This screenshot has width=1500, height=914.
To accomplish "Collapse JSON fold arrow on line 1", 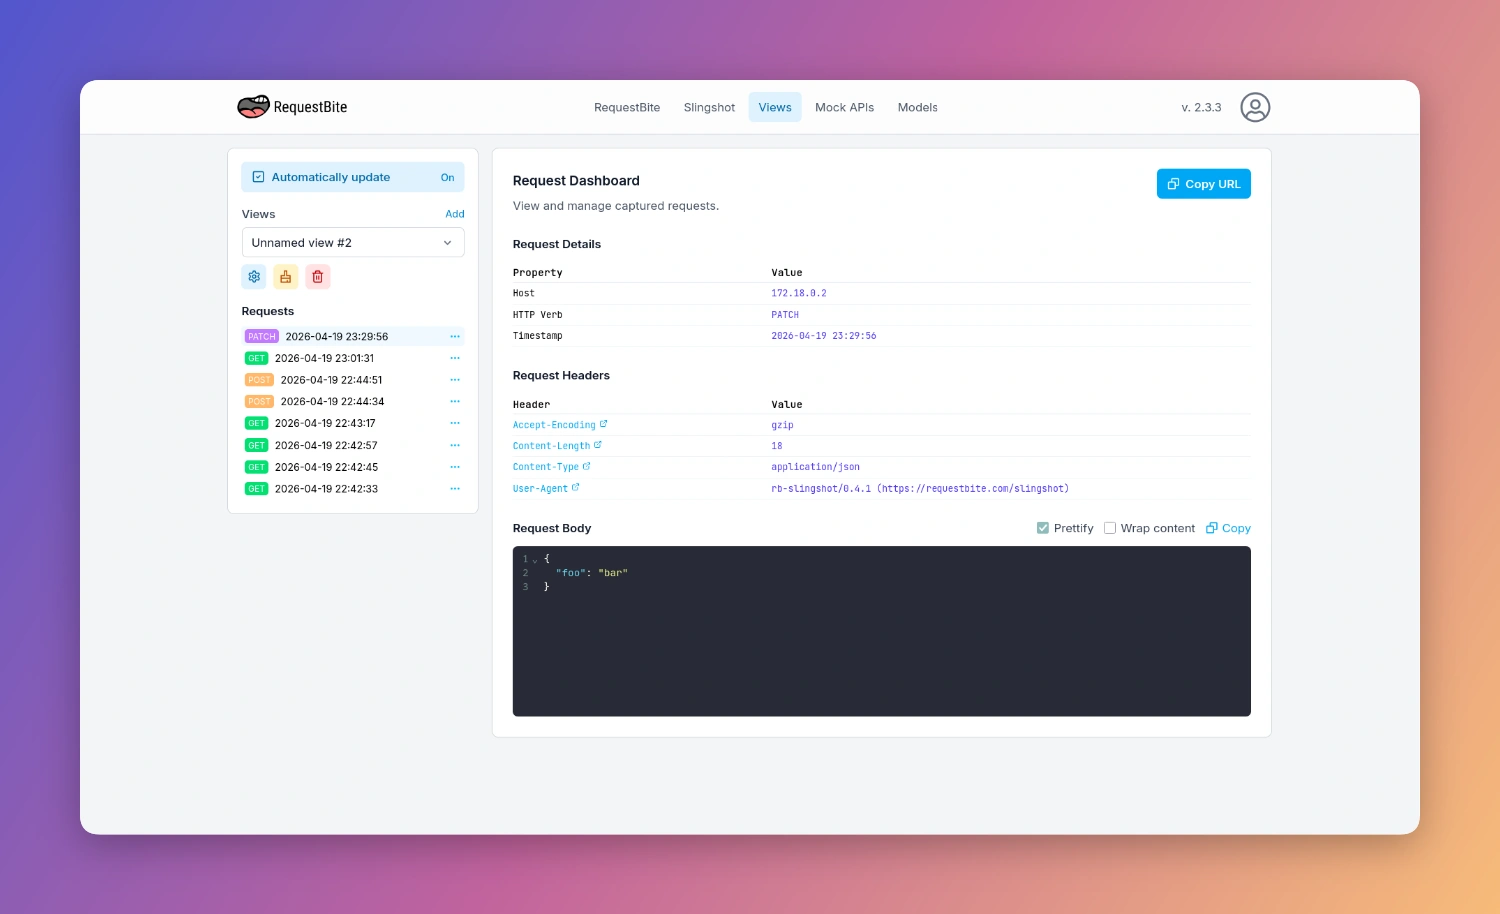I will click(x=535, y=560).
